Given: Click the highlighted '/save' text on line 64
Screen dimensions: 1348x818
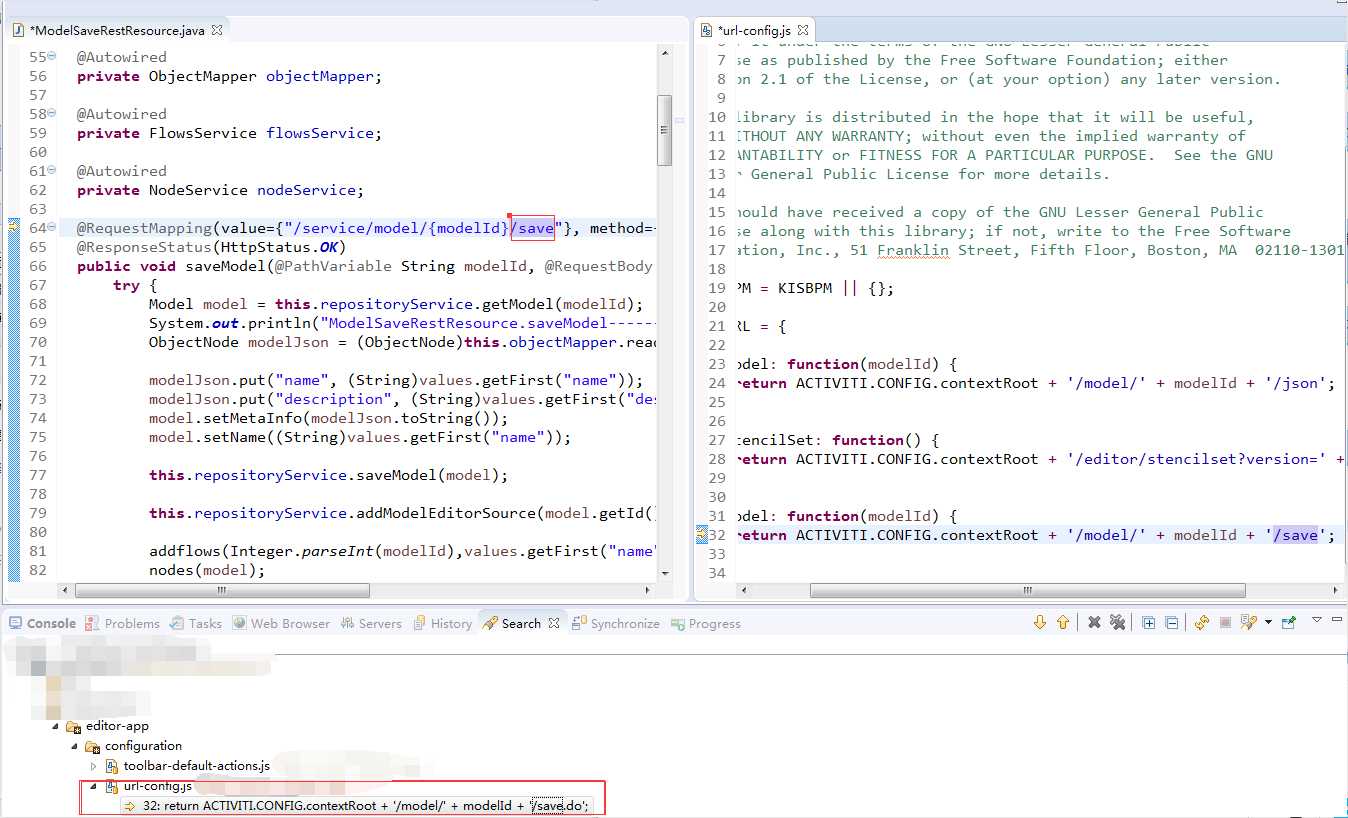Looking at the screenshot, I should (x=532, y=228).
